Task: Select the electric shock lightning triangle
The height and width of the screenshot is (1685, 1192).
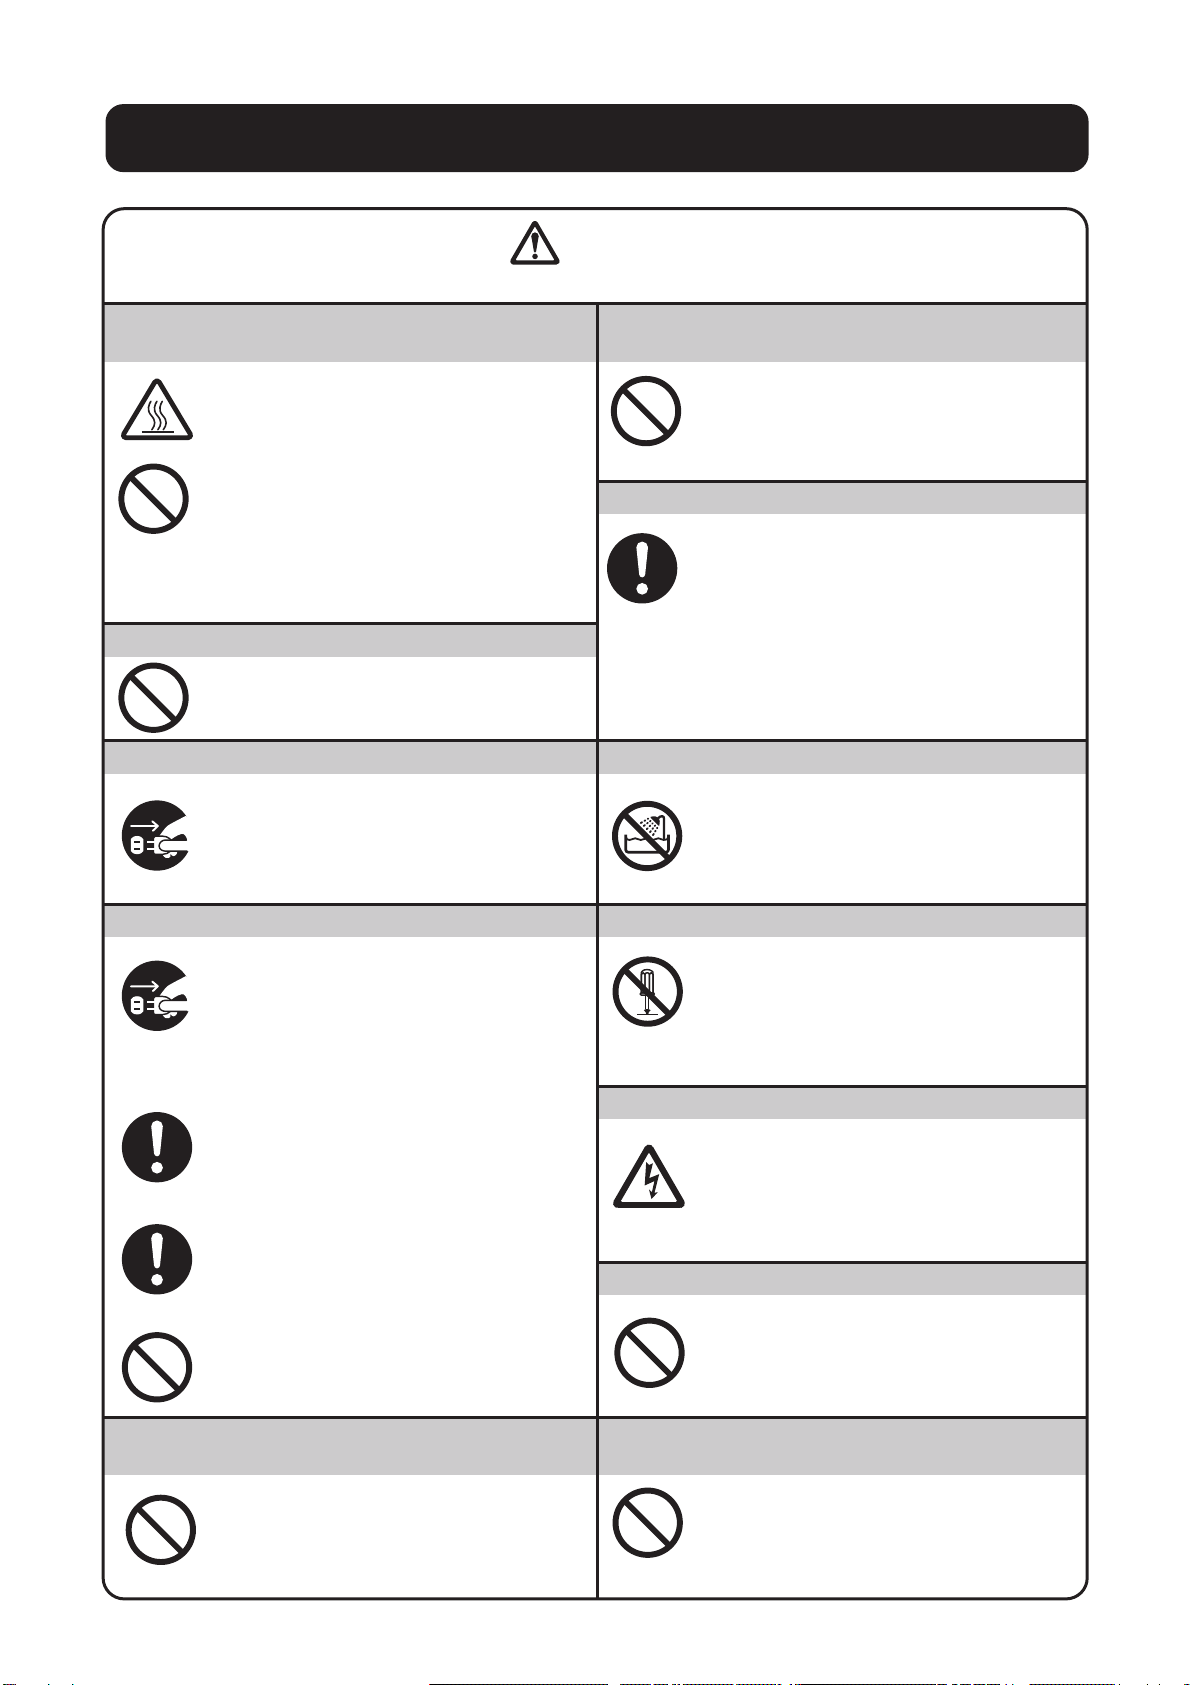Action: coord(649,1177)
